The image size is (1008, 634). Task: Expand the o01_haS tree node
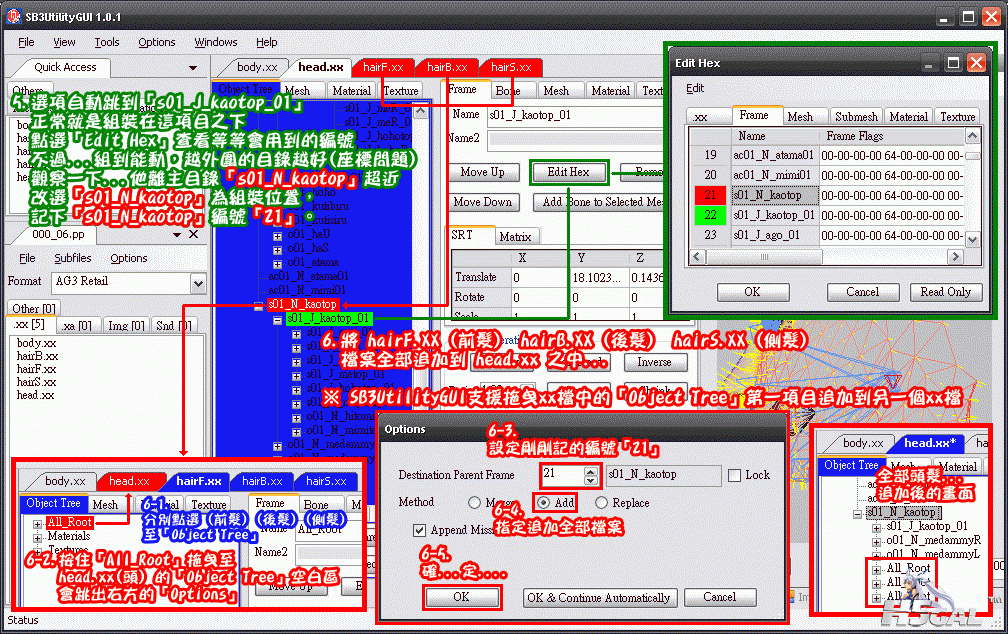[x=277, y=249]
